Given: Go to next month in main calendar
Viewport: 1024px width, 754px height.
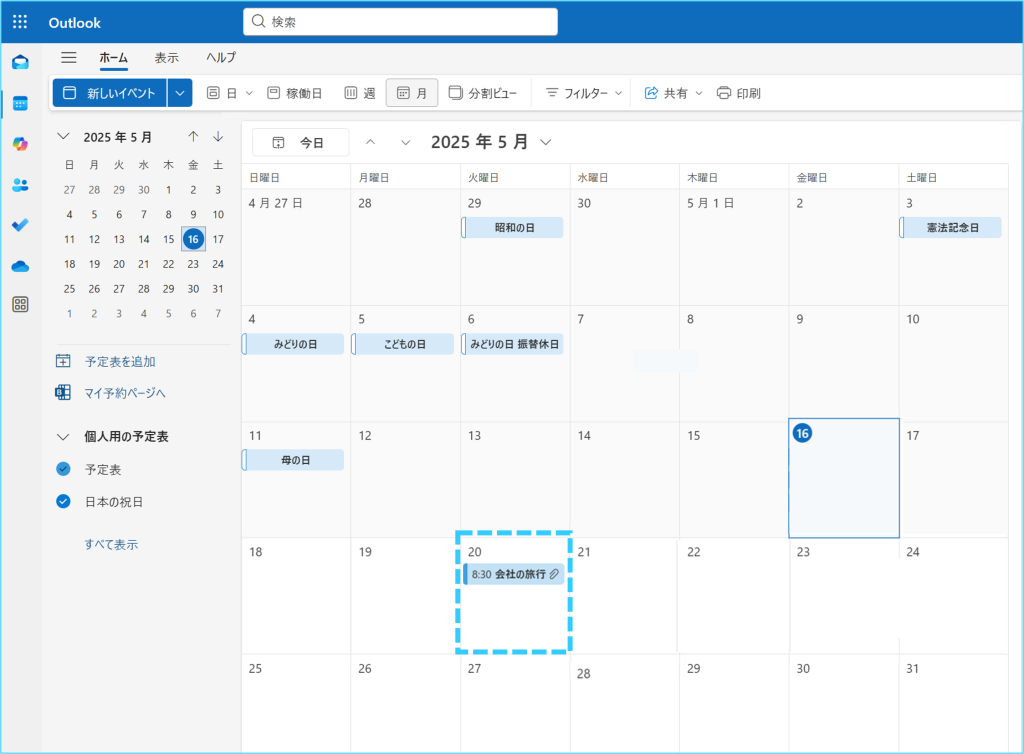Looking at the screenshot, I should [x=406, y=142].
